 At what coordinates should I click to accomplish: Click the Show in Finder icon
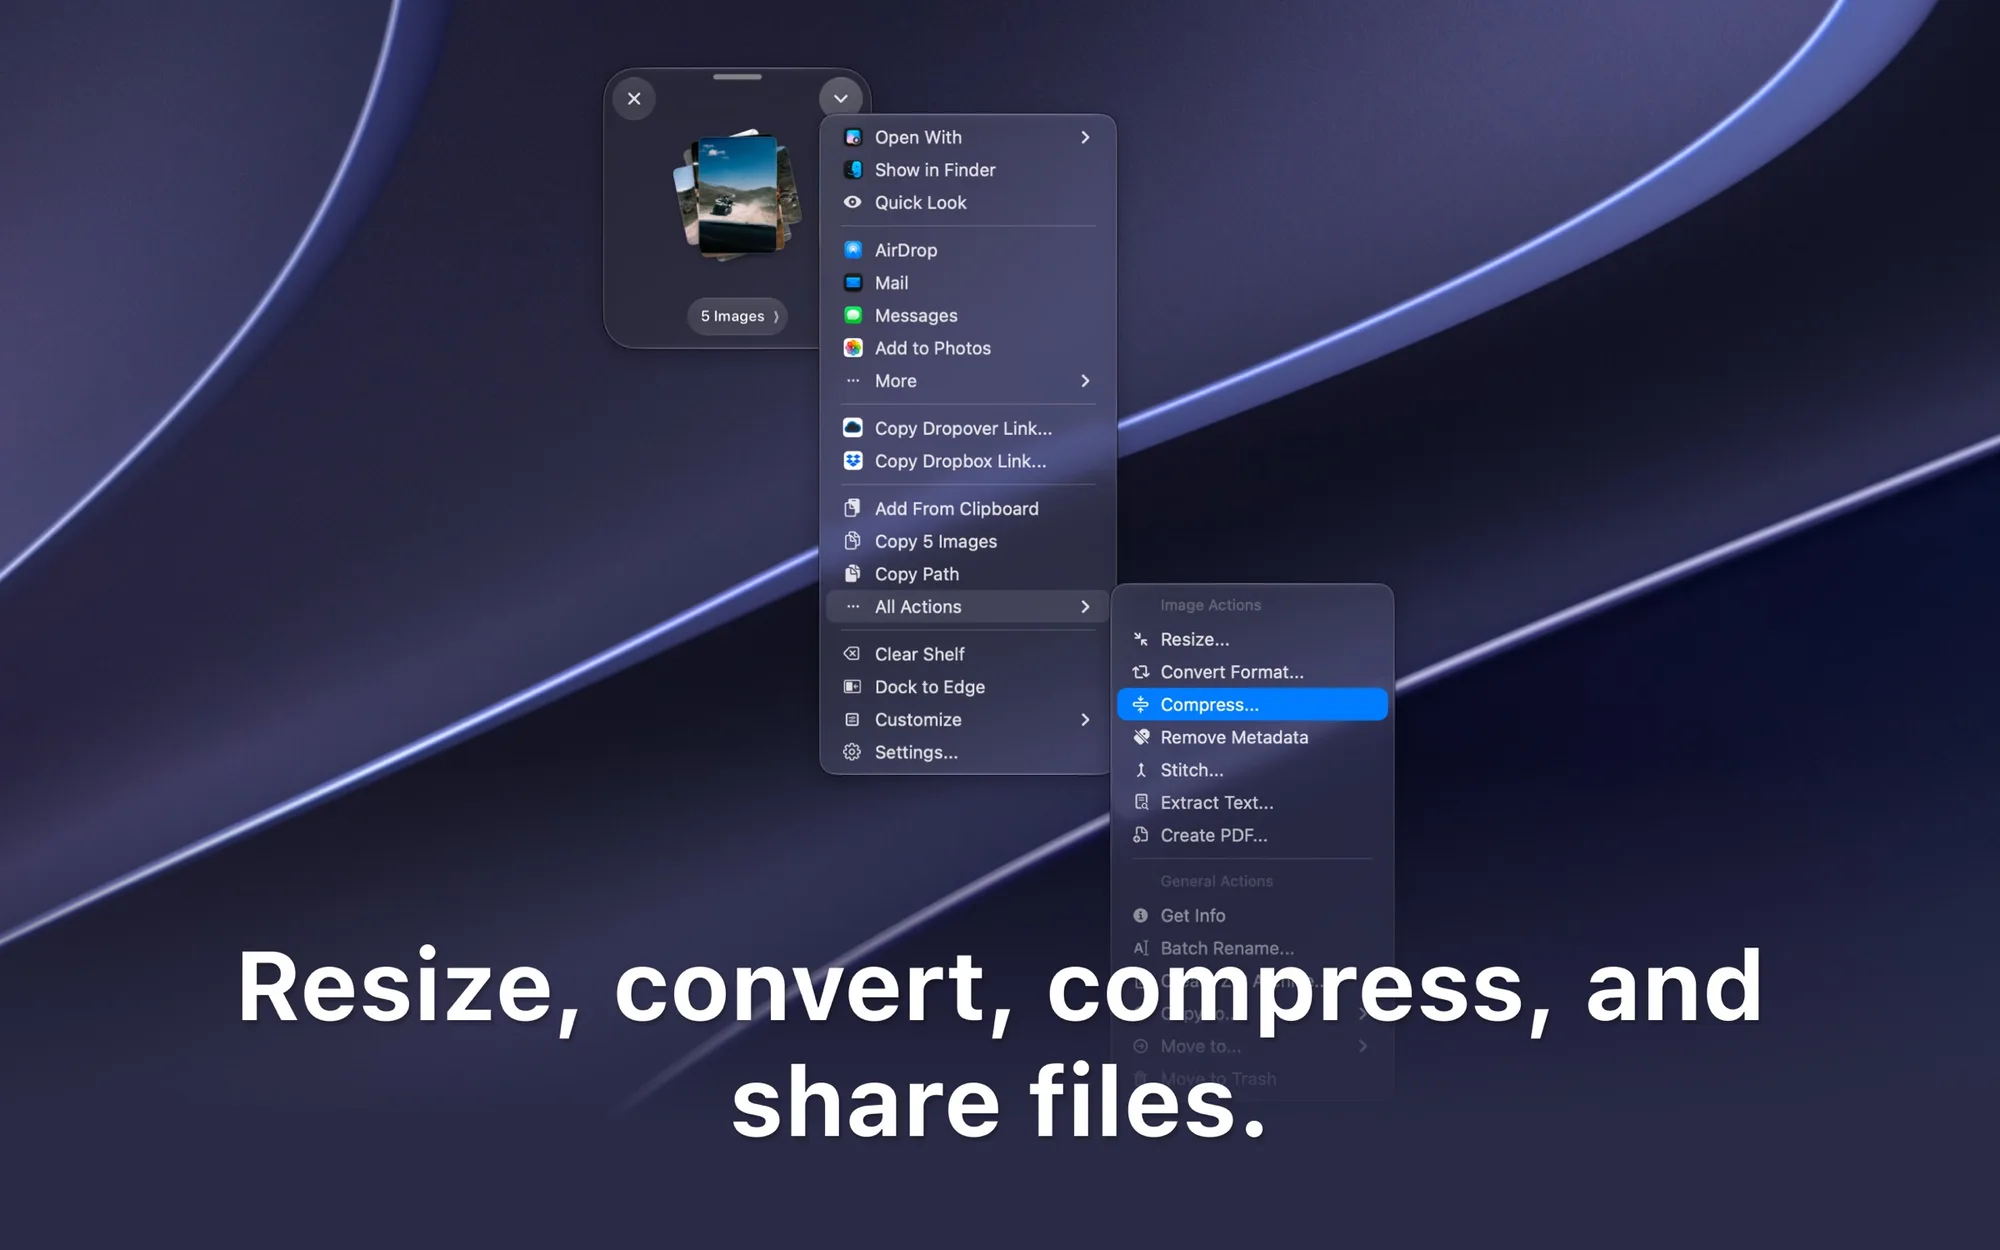(853, 170)
